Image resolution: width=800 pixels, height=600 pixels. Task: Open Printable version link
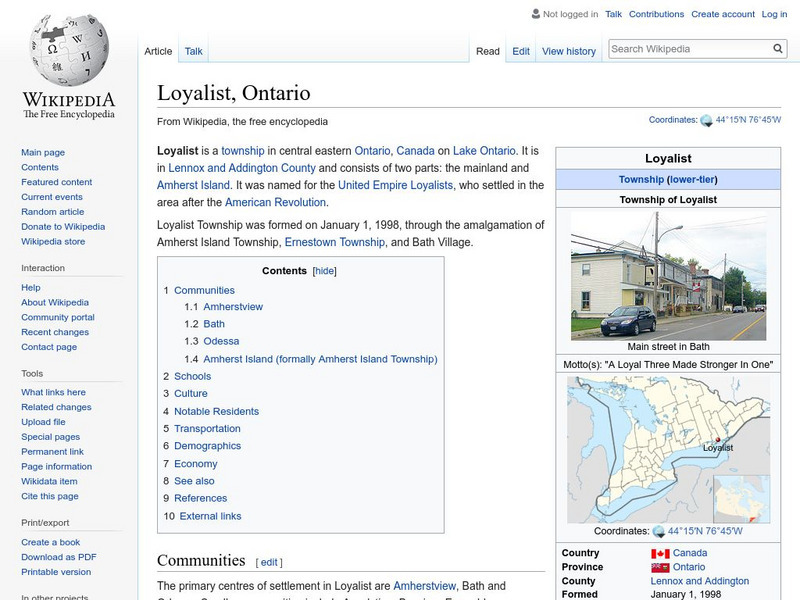56,571
